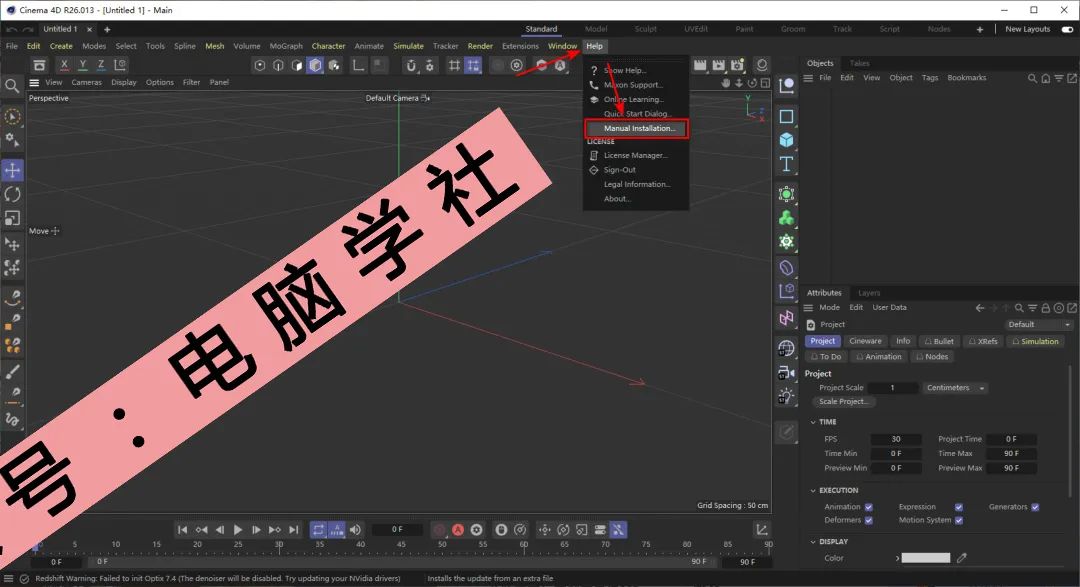1080x587 pixels.
Task: Click the Scale Project button
Action: point(843,401)
